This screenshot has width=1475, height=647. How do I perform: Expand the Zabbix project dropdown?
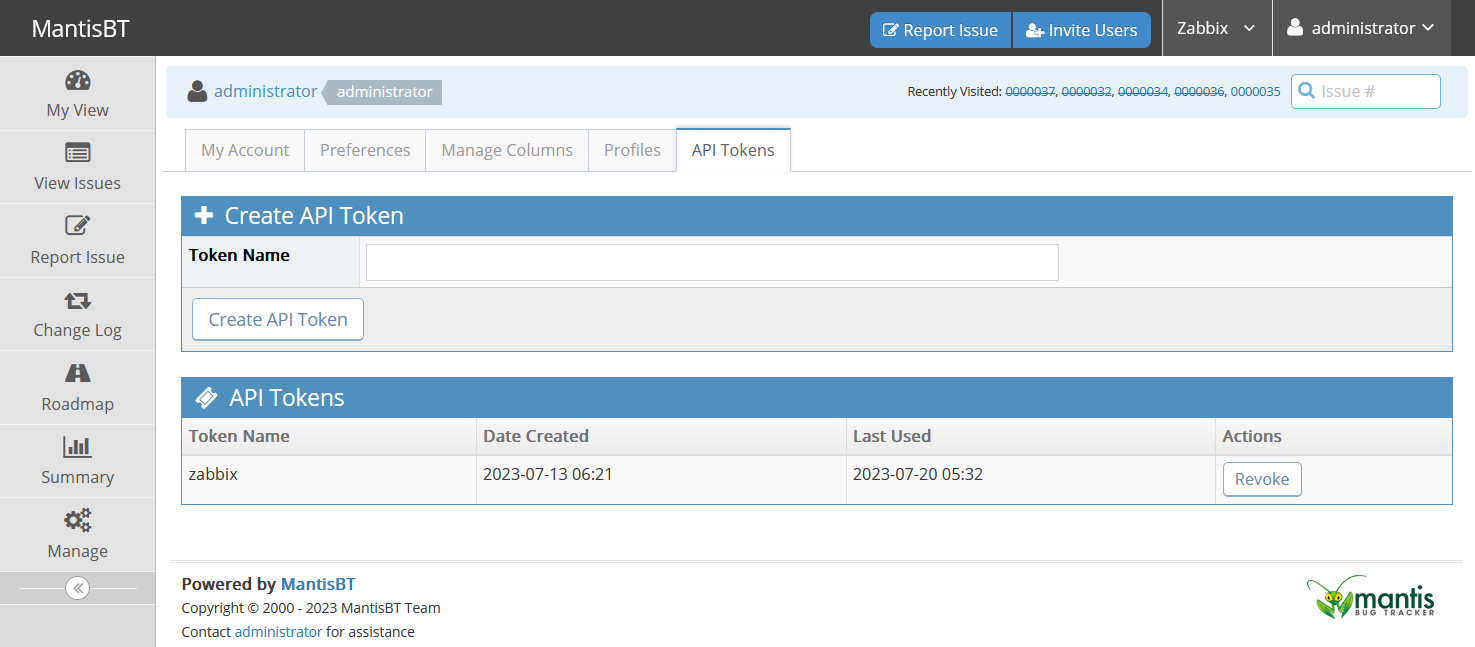(1216, 28)
